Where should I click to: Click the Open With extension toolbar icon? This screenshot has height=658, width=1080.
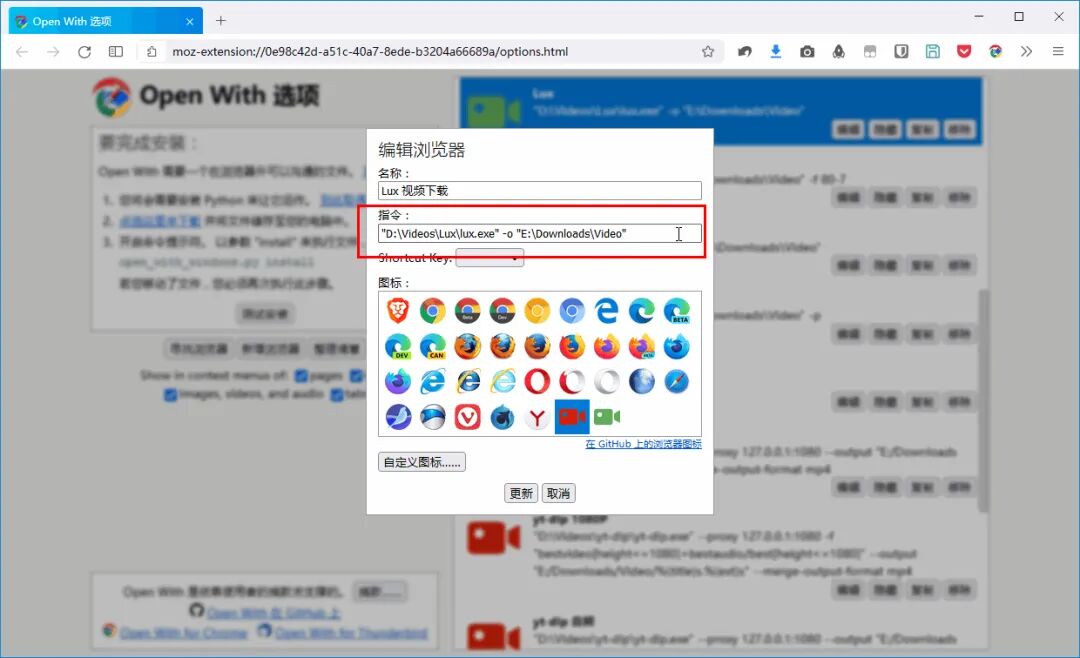click(x=995, y=52)
